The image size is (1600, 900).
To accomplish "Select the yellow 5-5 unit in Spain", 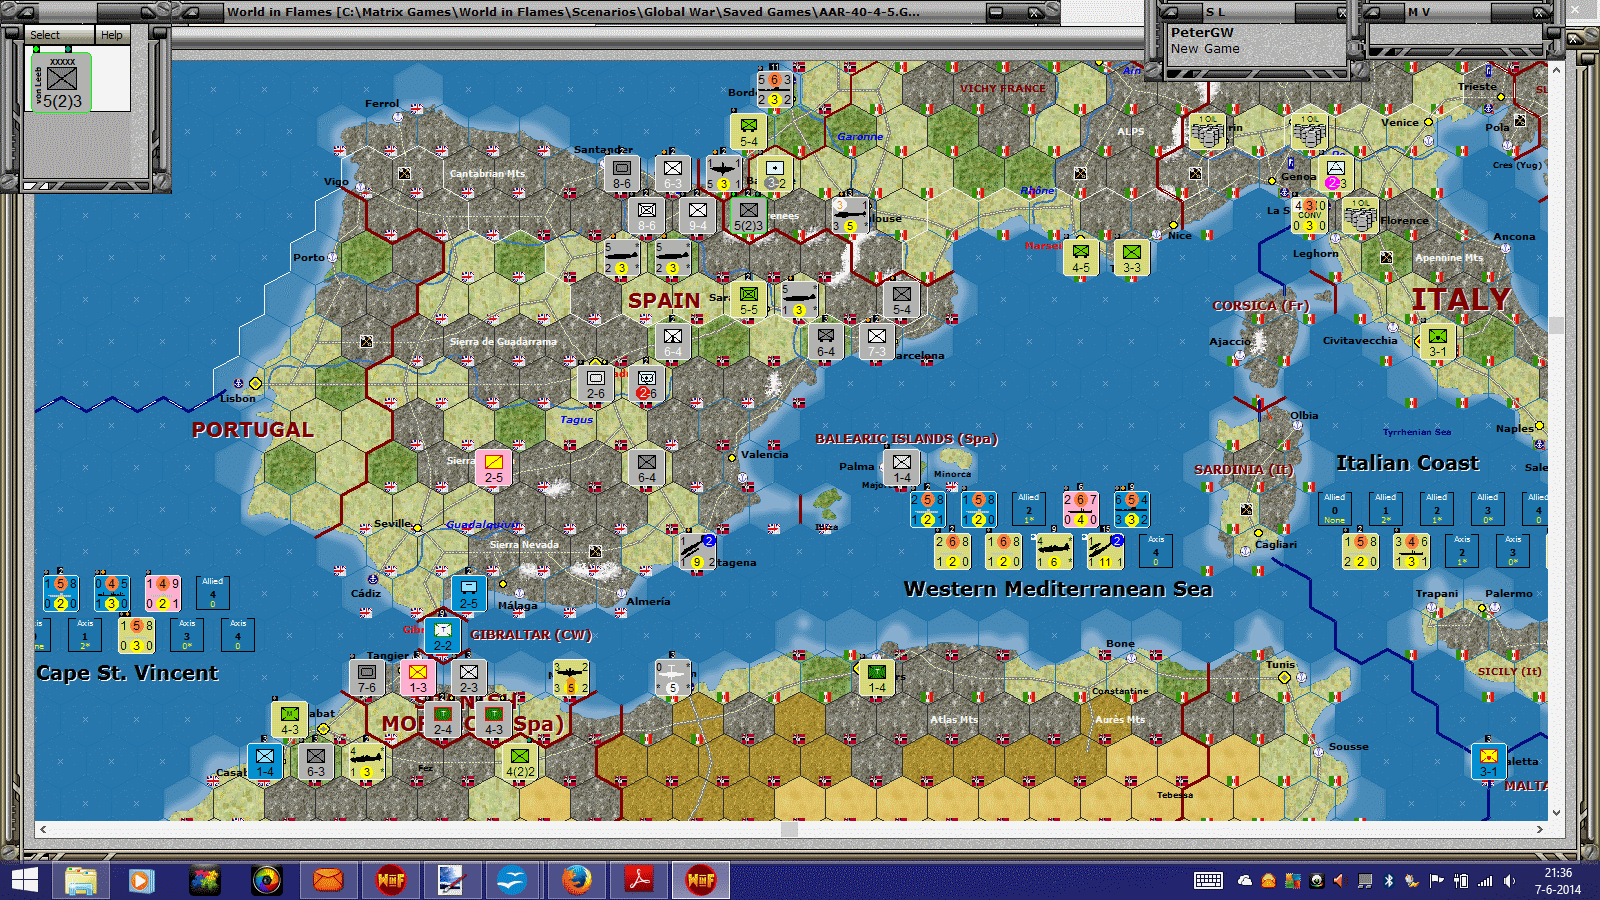I will (x=749, y=298).
